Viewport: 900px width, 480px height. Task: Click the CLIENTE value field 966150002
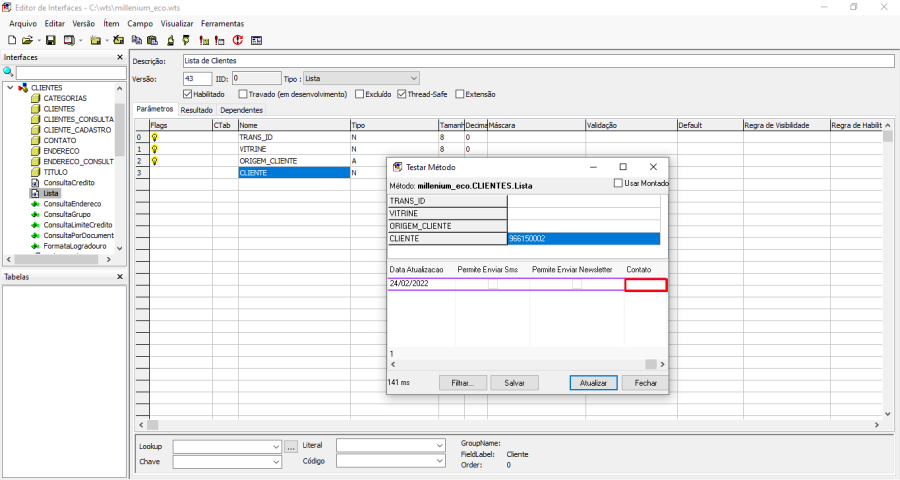pyautogui.click(x=584, y=238)
